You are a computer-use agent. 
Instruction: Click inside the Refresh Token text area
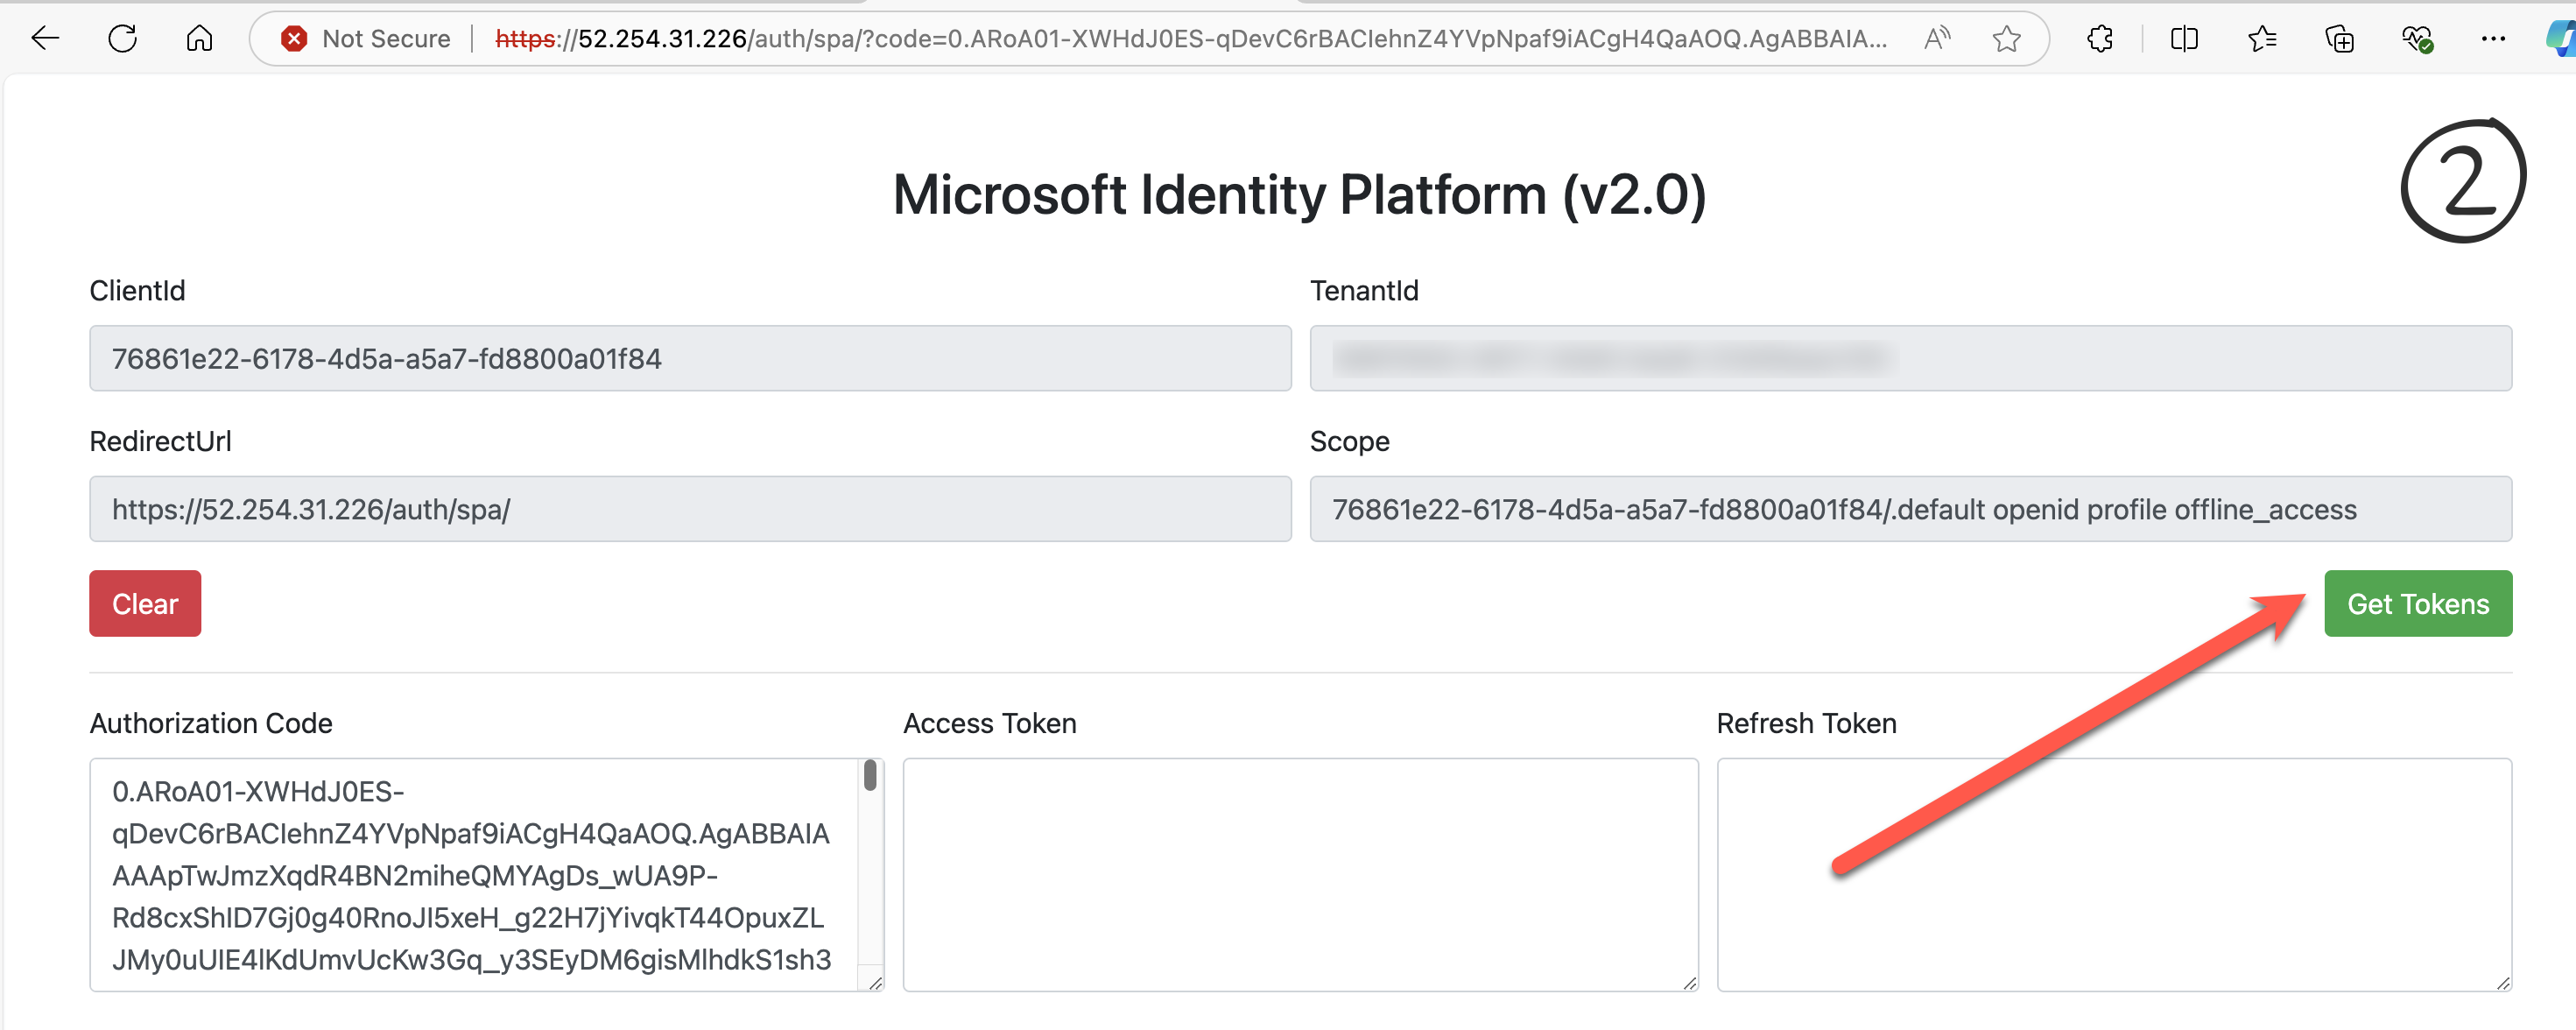click(x=2114, y=875)
